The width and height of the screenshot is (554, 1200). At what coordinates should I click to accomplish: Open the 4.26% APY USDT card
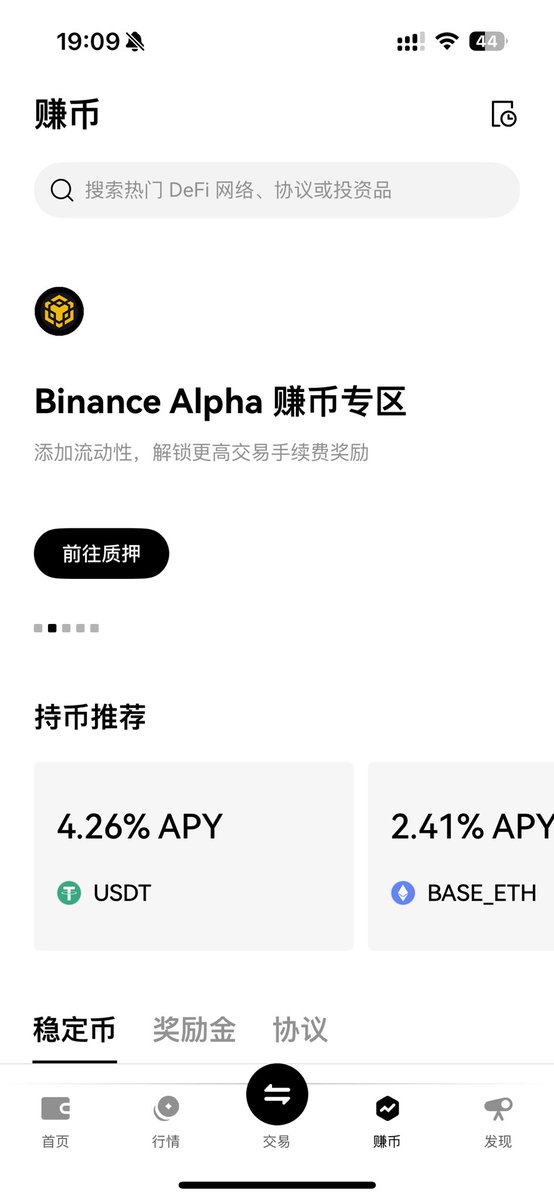click(x=194, y=856)
